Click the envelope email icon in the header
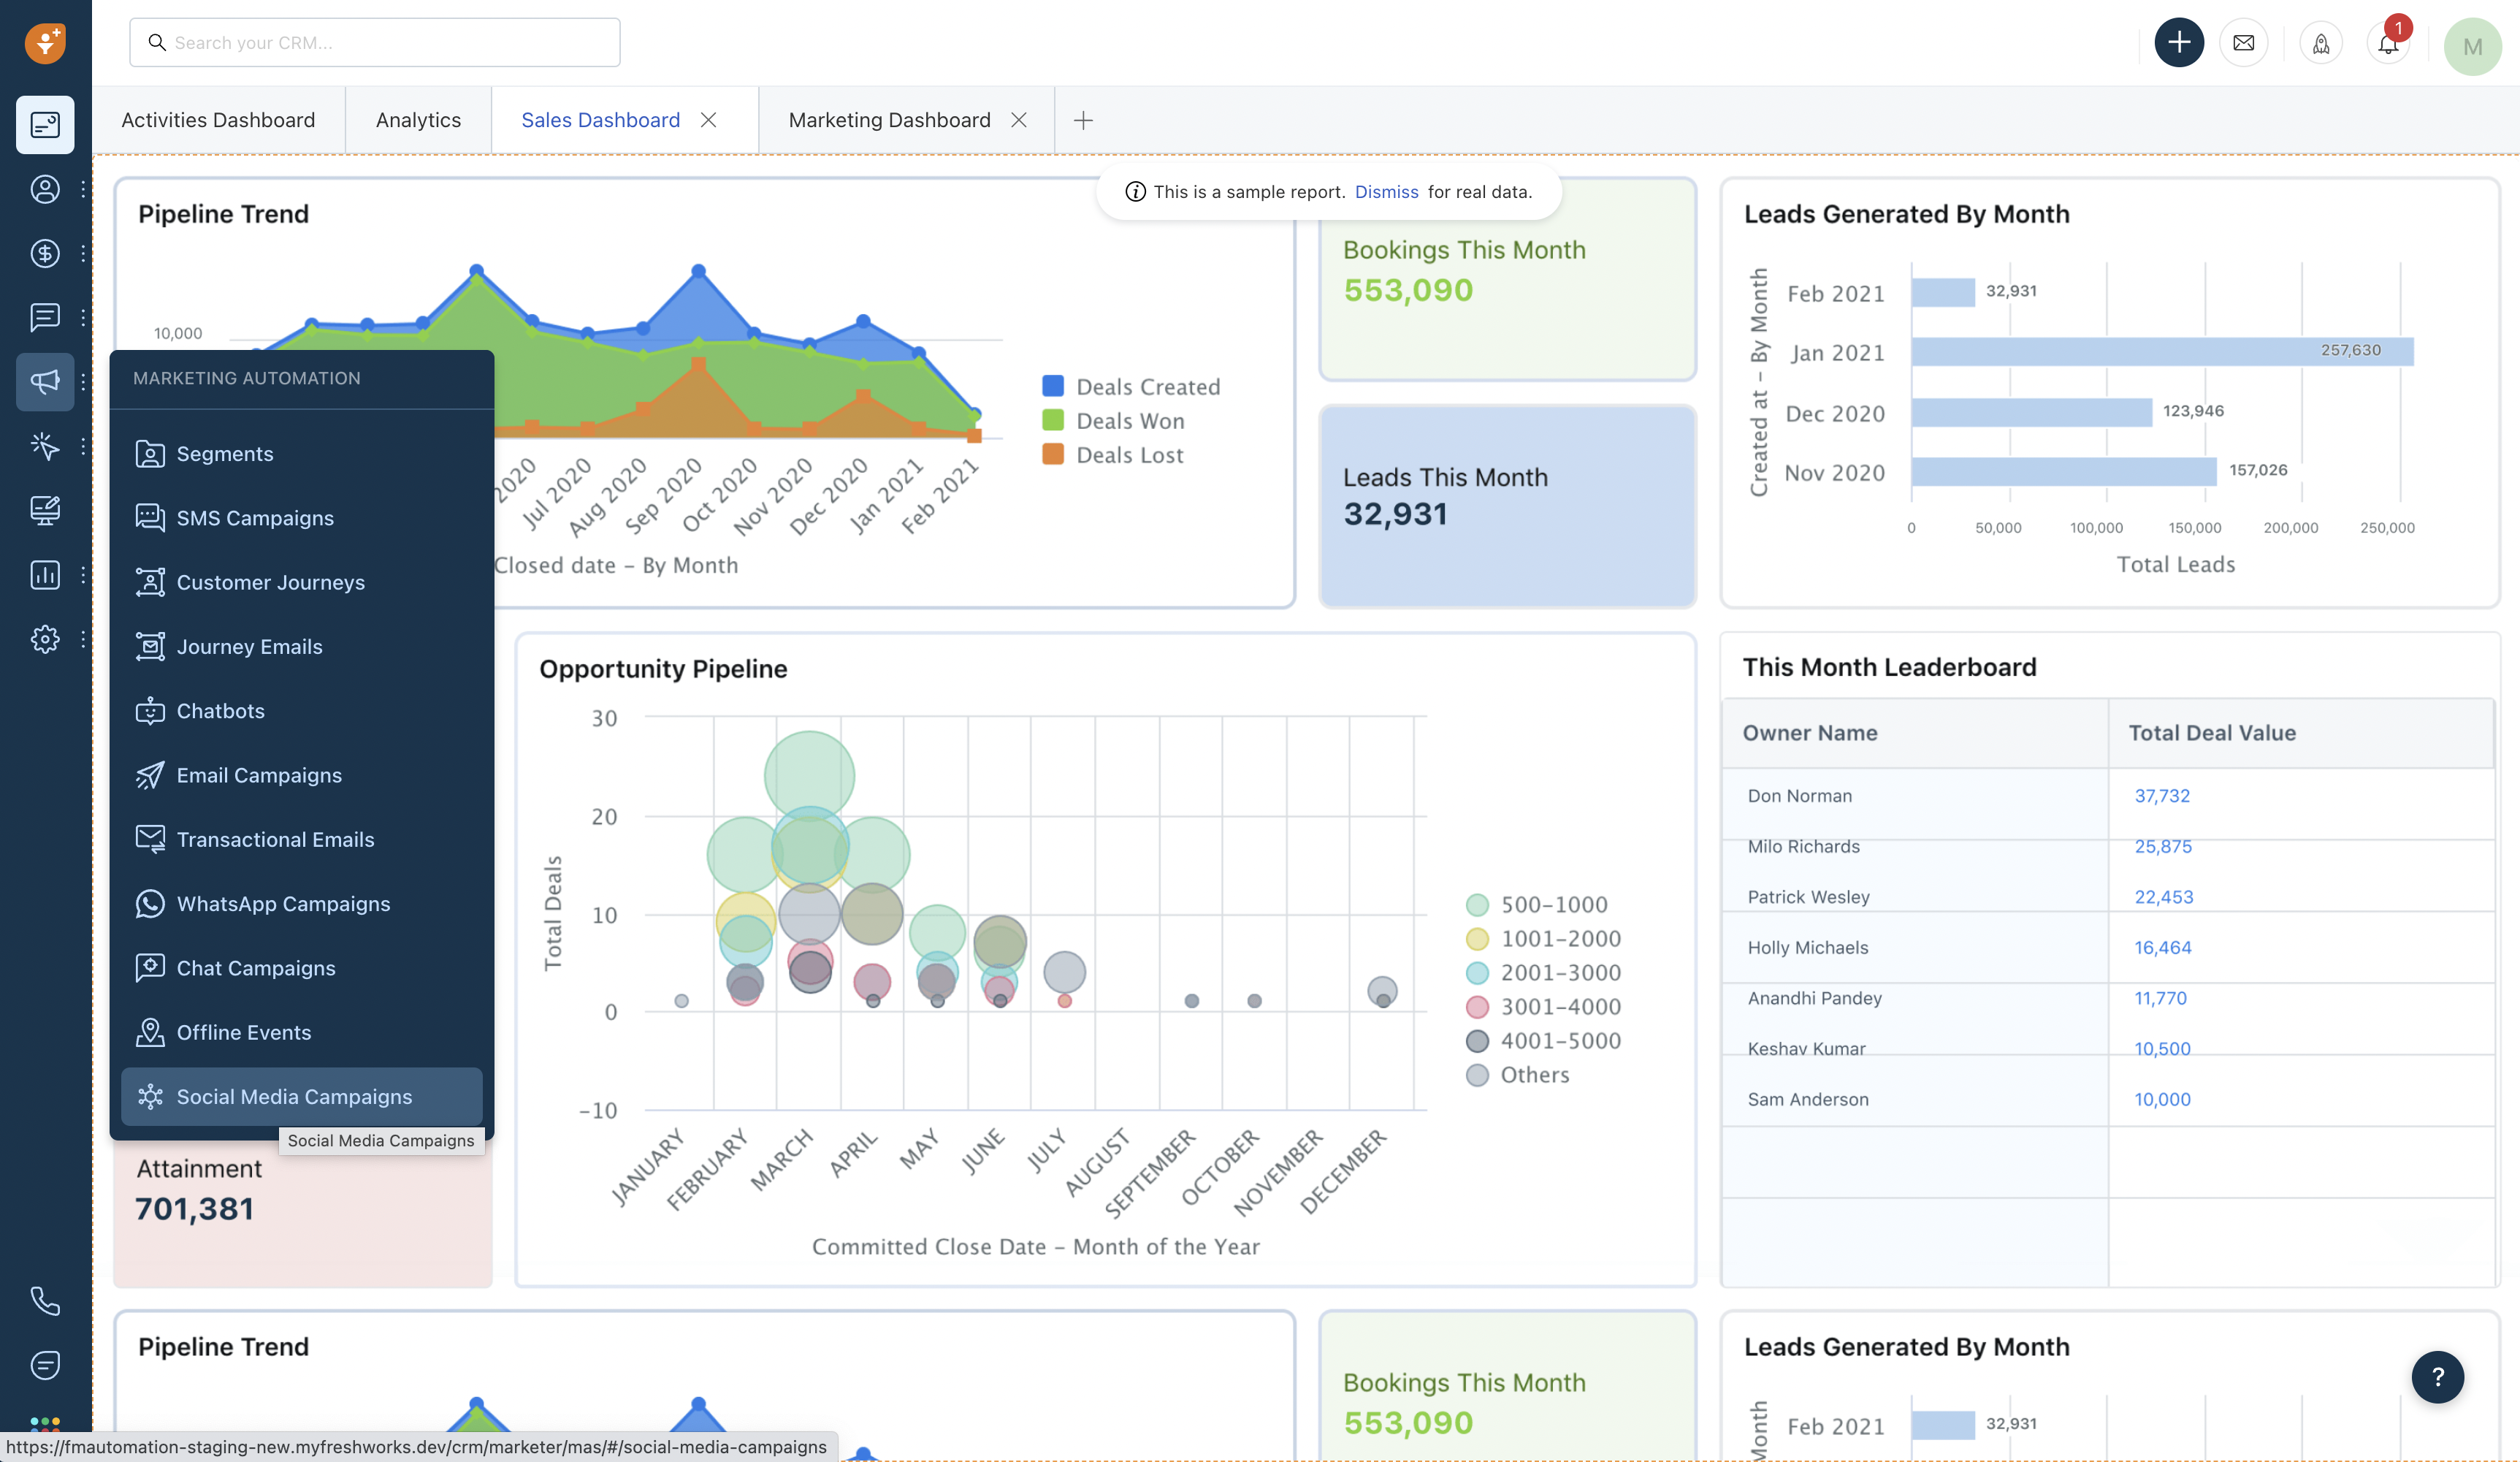 [2243, 43]
